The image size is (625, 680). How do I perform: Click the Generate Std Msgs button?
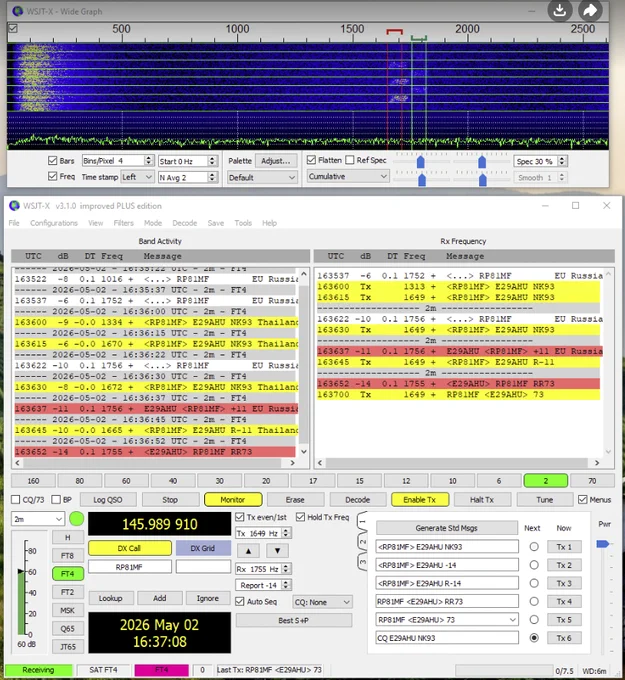(446, 528)
